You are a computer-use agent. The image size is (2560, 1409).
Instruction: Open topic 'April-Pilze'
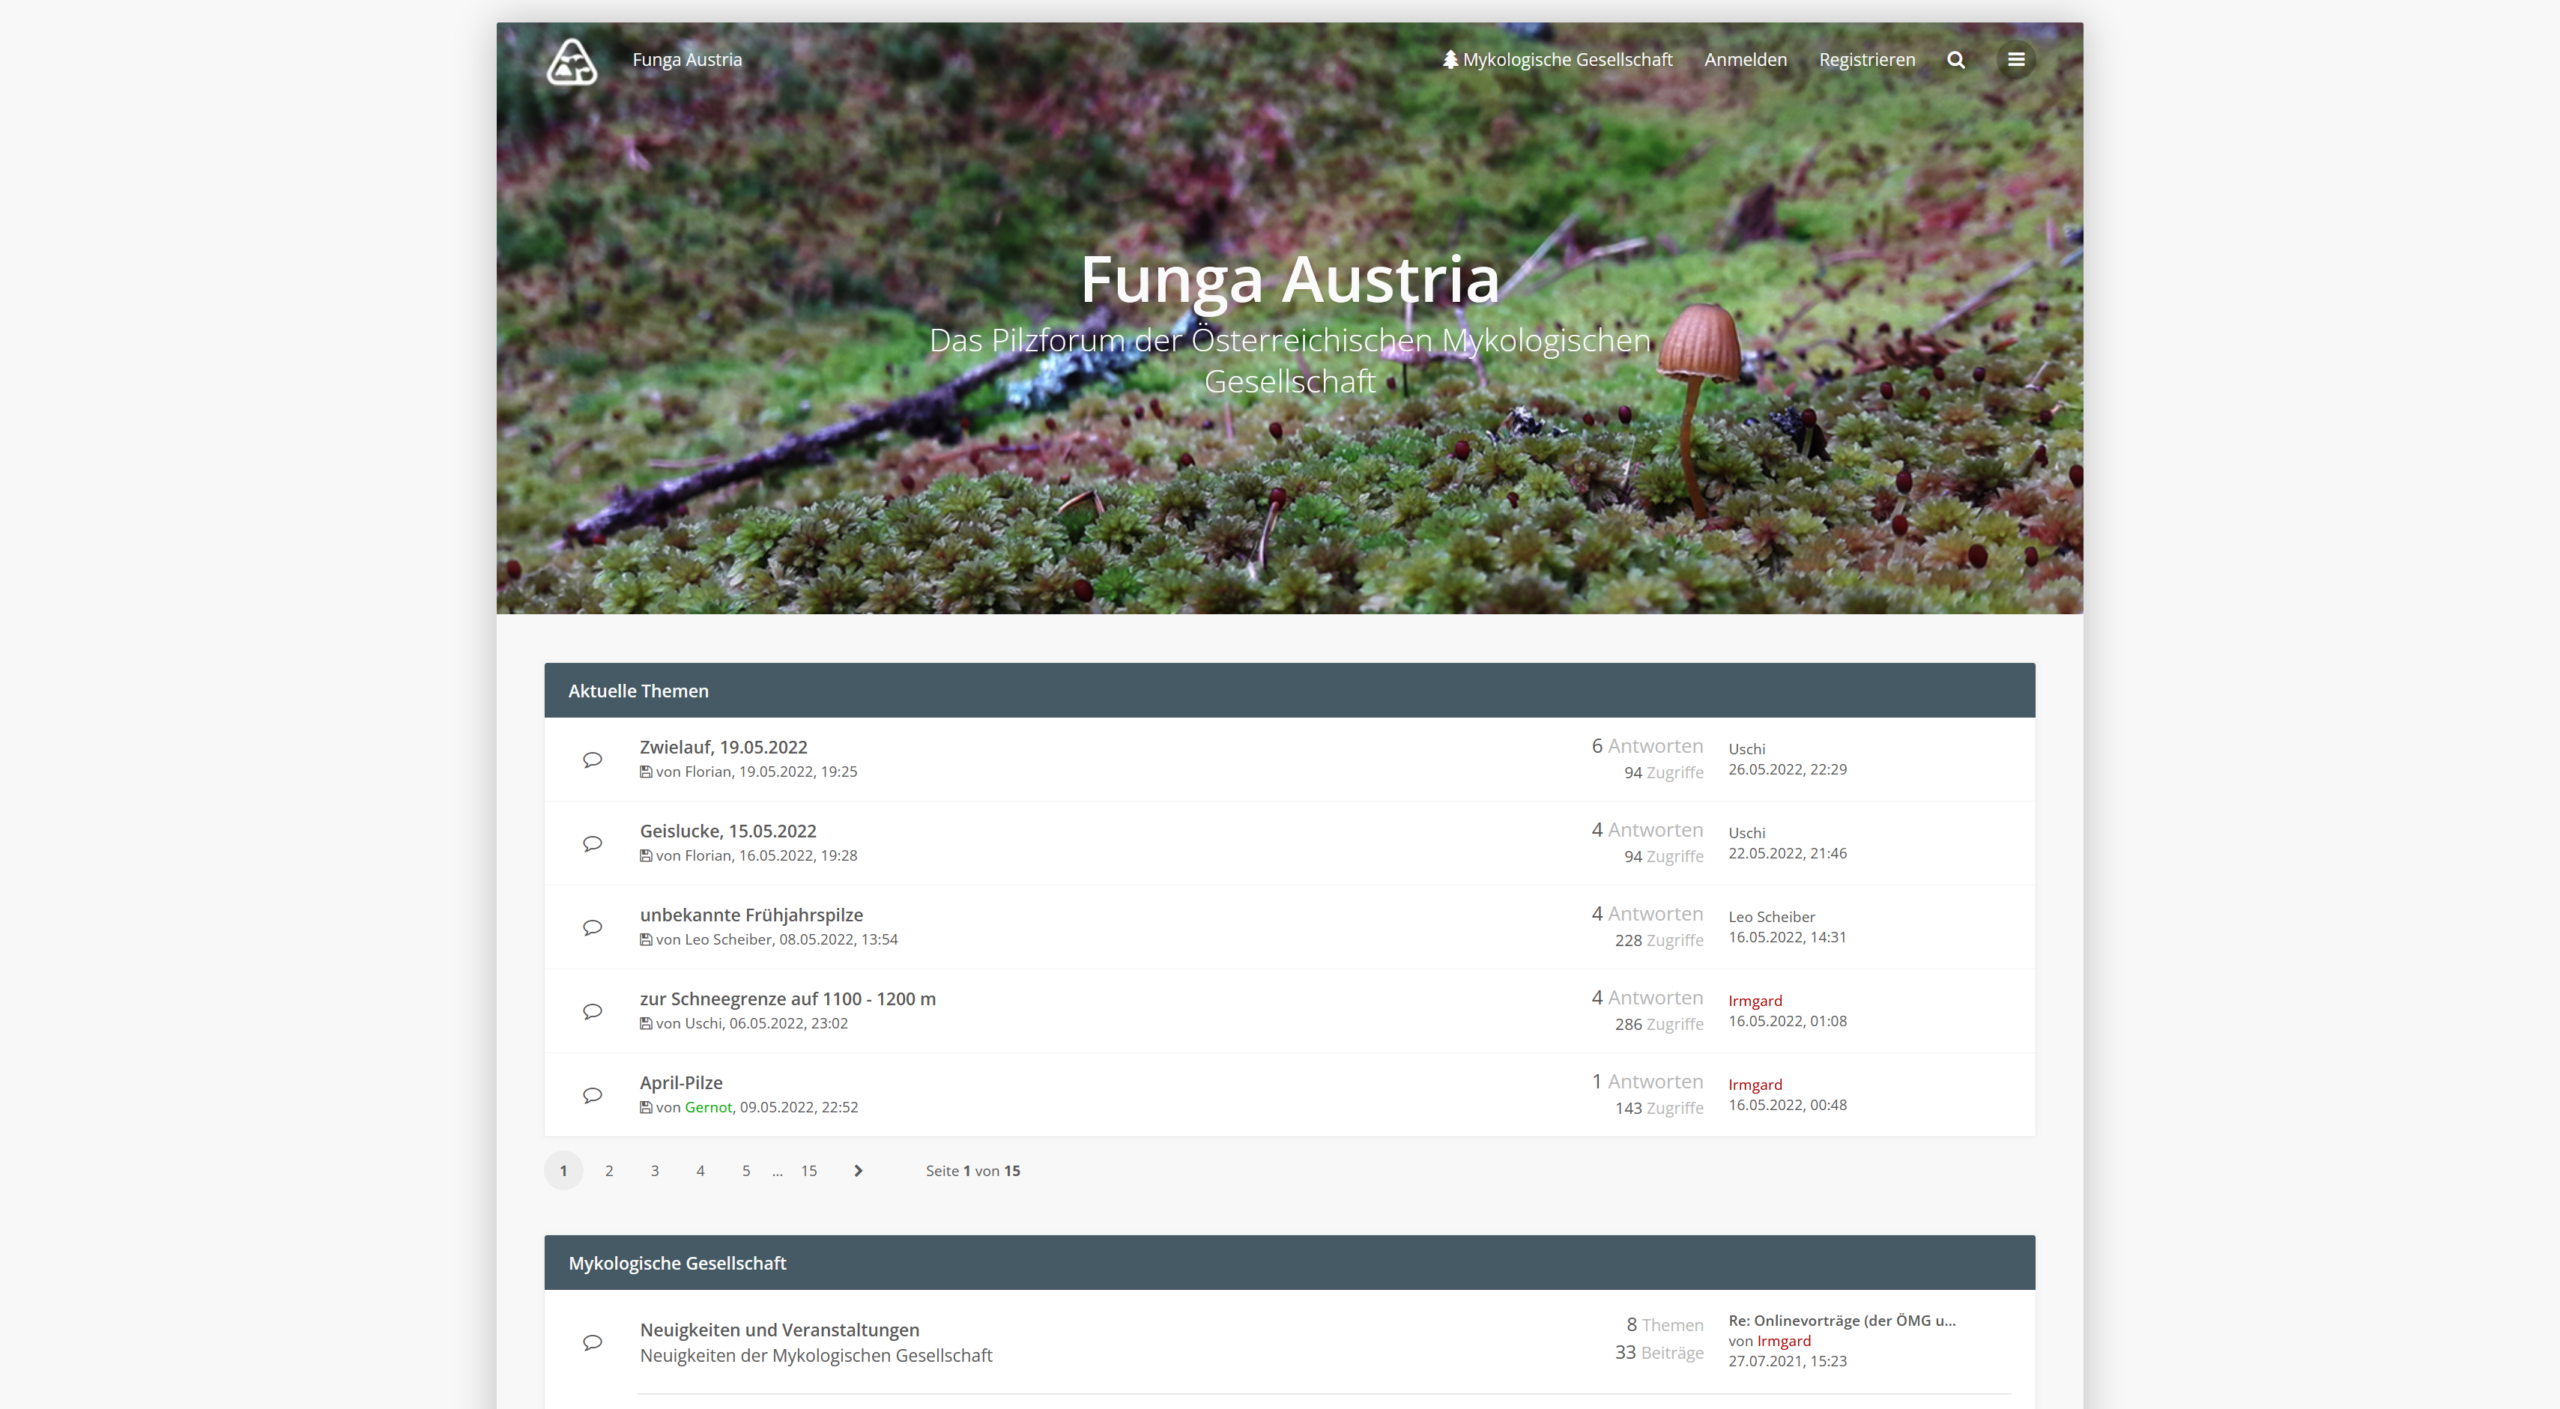[x=681, y=1083]
